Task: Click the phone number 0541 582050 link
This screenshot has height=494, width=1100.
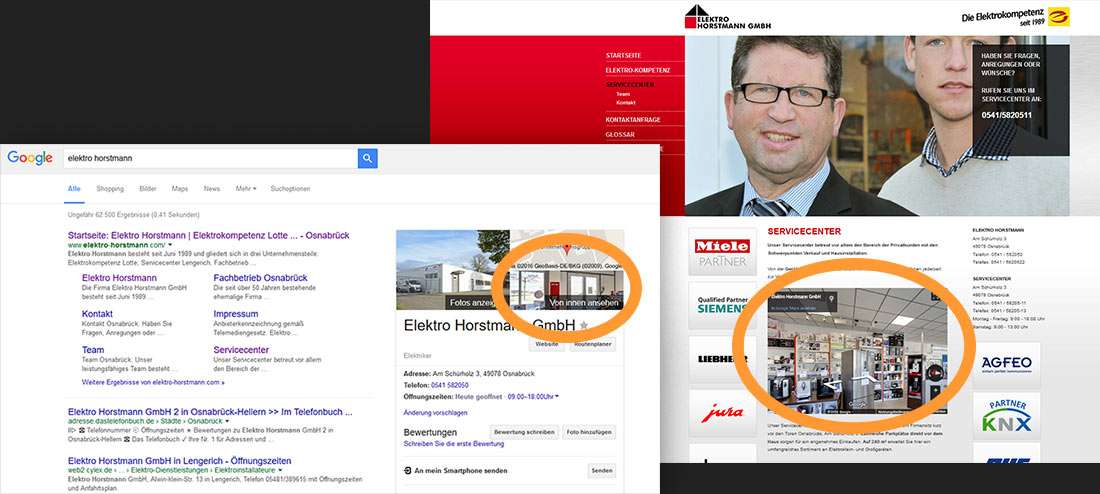Action: [x=450, y=385]
